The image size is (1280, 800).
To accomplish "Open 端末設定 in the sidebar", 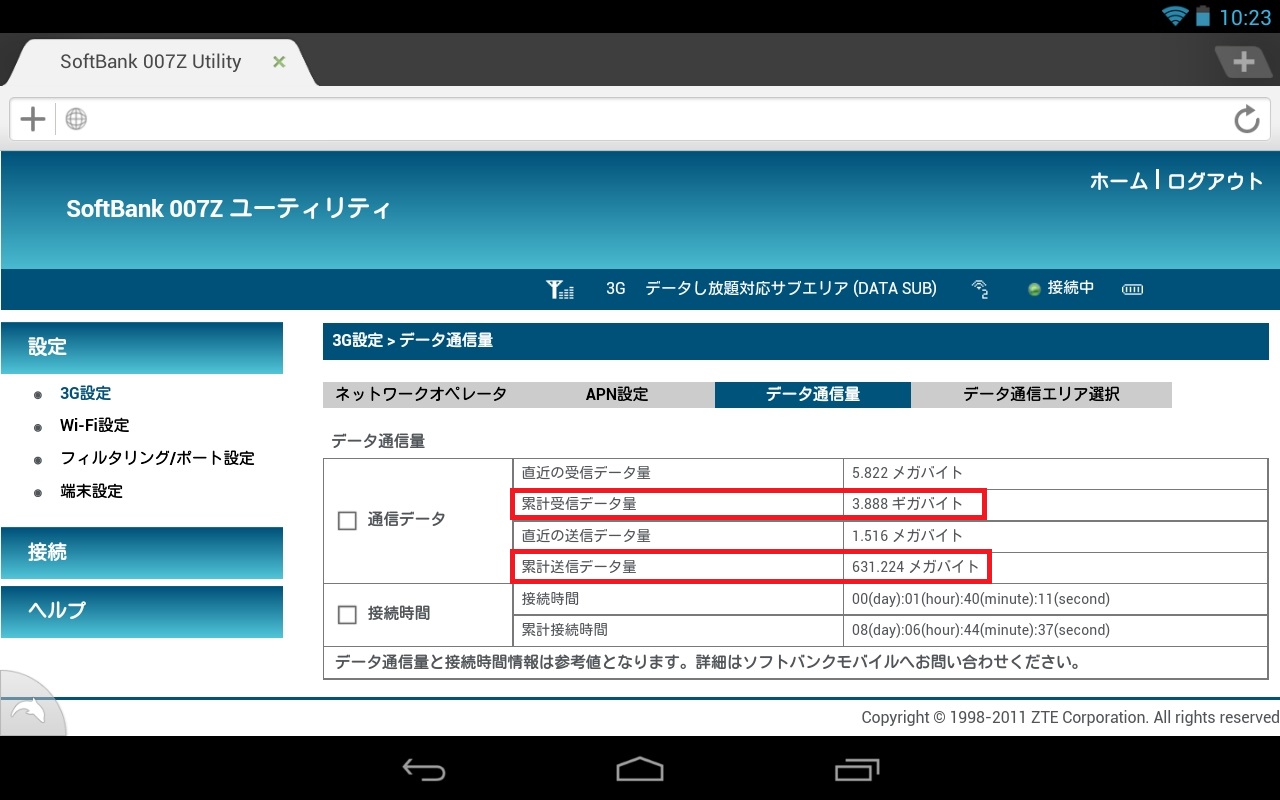I will pos(91,491).
